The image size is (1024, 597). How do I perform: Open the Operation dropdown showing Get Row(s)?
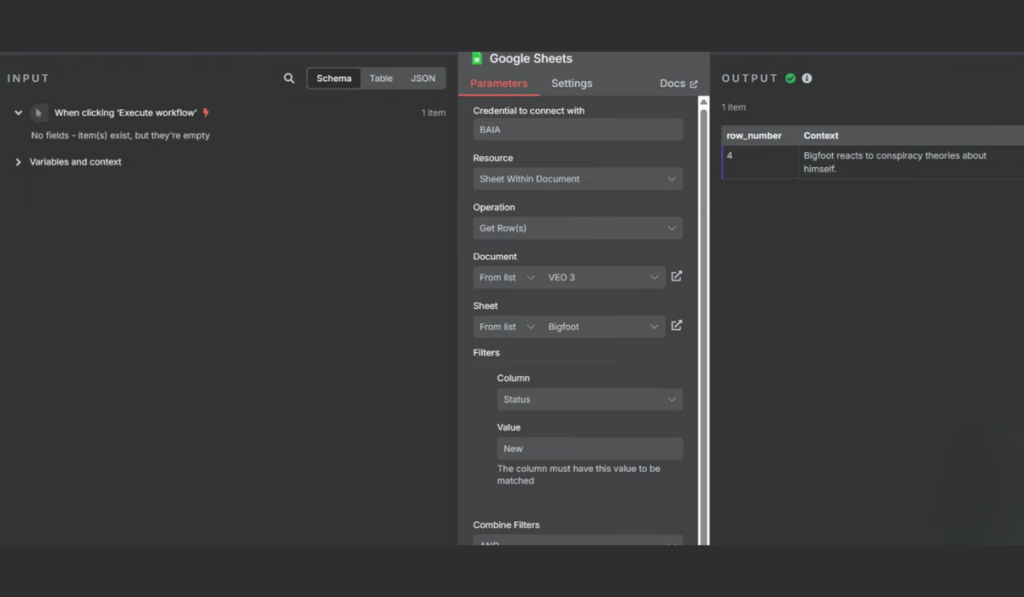pos(577,228)
